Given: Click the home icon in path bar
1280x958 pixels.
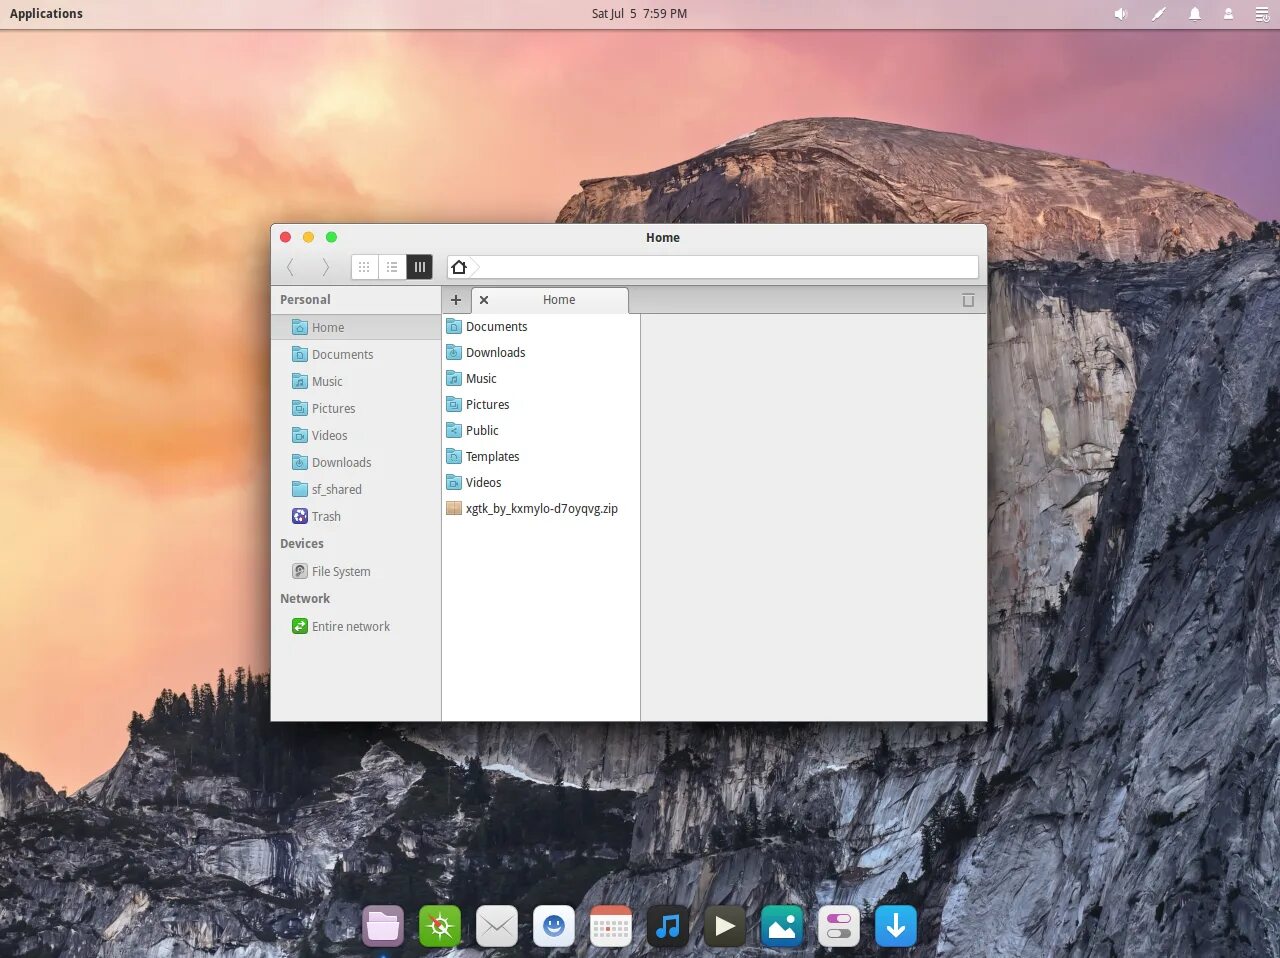Looking at the screenshot, I should click(x=459, y=267).
